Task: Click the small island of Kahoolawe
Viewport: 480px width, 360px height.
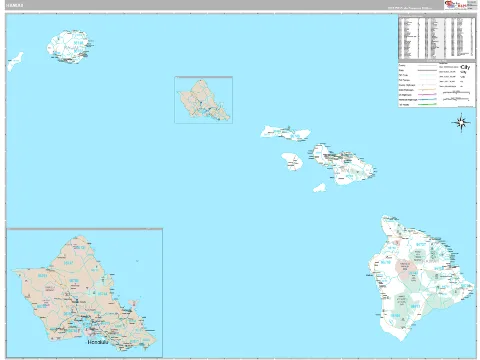Action: pyautogui.click(x=320, y=188)
